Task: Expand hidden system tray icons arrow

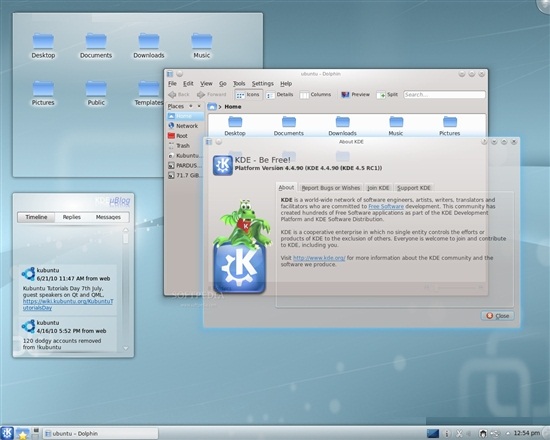Action: point(507,434)
